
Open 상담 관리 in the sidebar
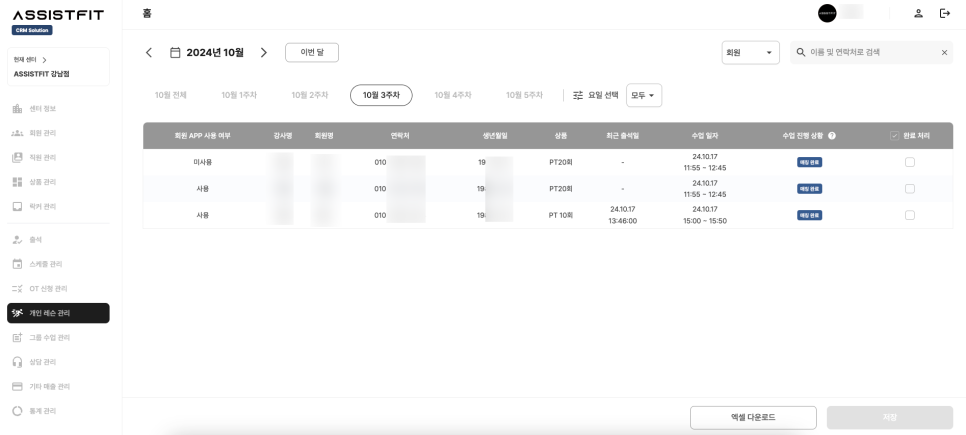(41, 362)
